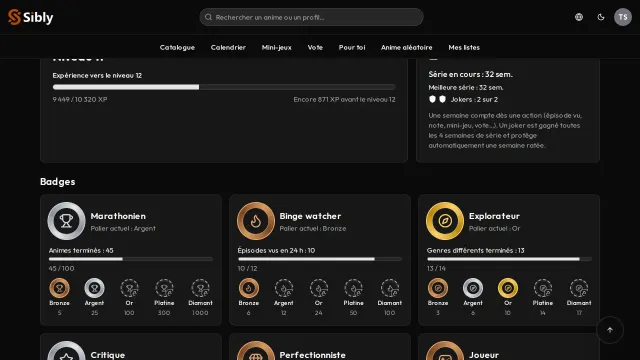Select Explorateur Bronze tier icon
Viewport: 640px width, 360px height.
[438, 288]
